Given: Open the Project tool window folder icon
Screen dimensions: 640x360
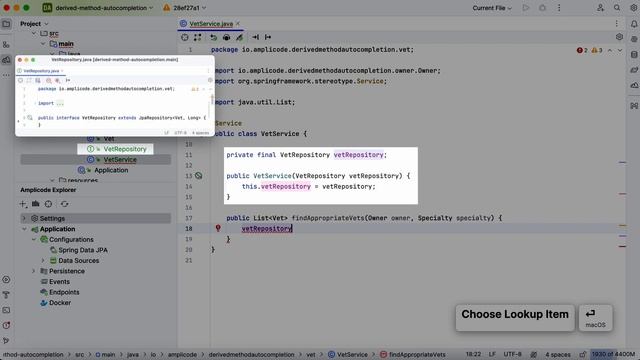Looking at the screenshot, I should pos(6,24).
